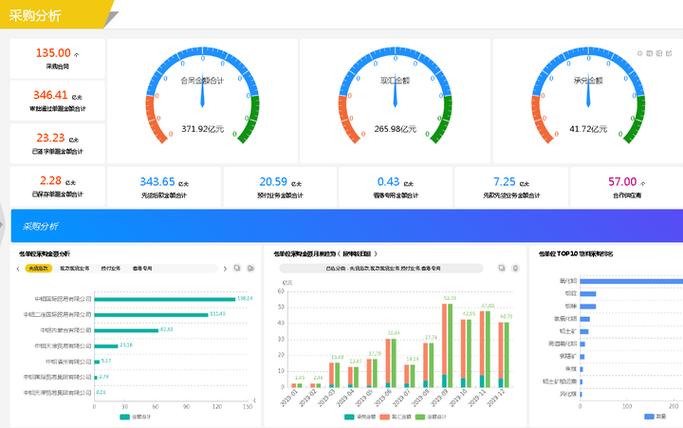Click the gauge showing 371.92亿元
The height and width of the screenshot is (428, 683).
click(x=202, y=96)
